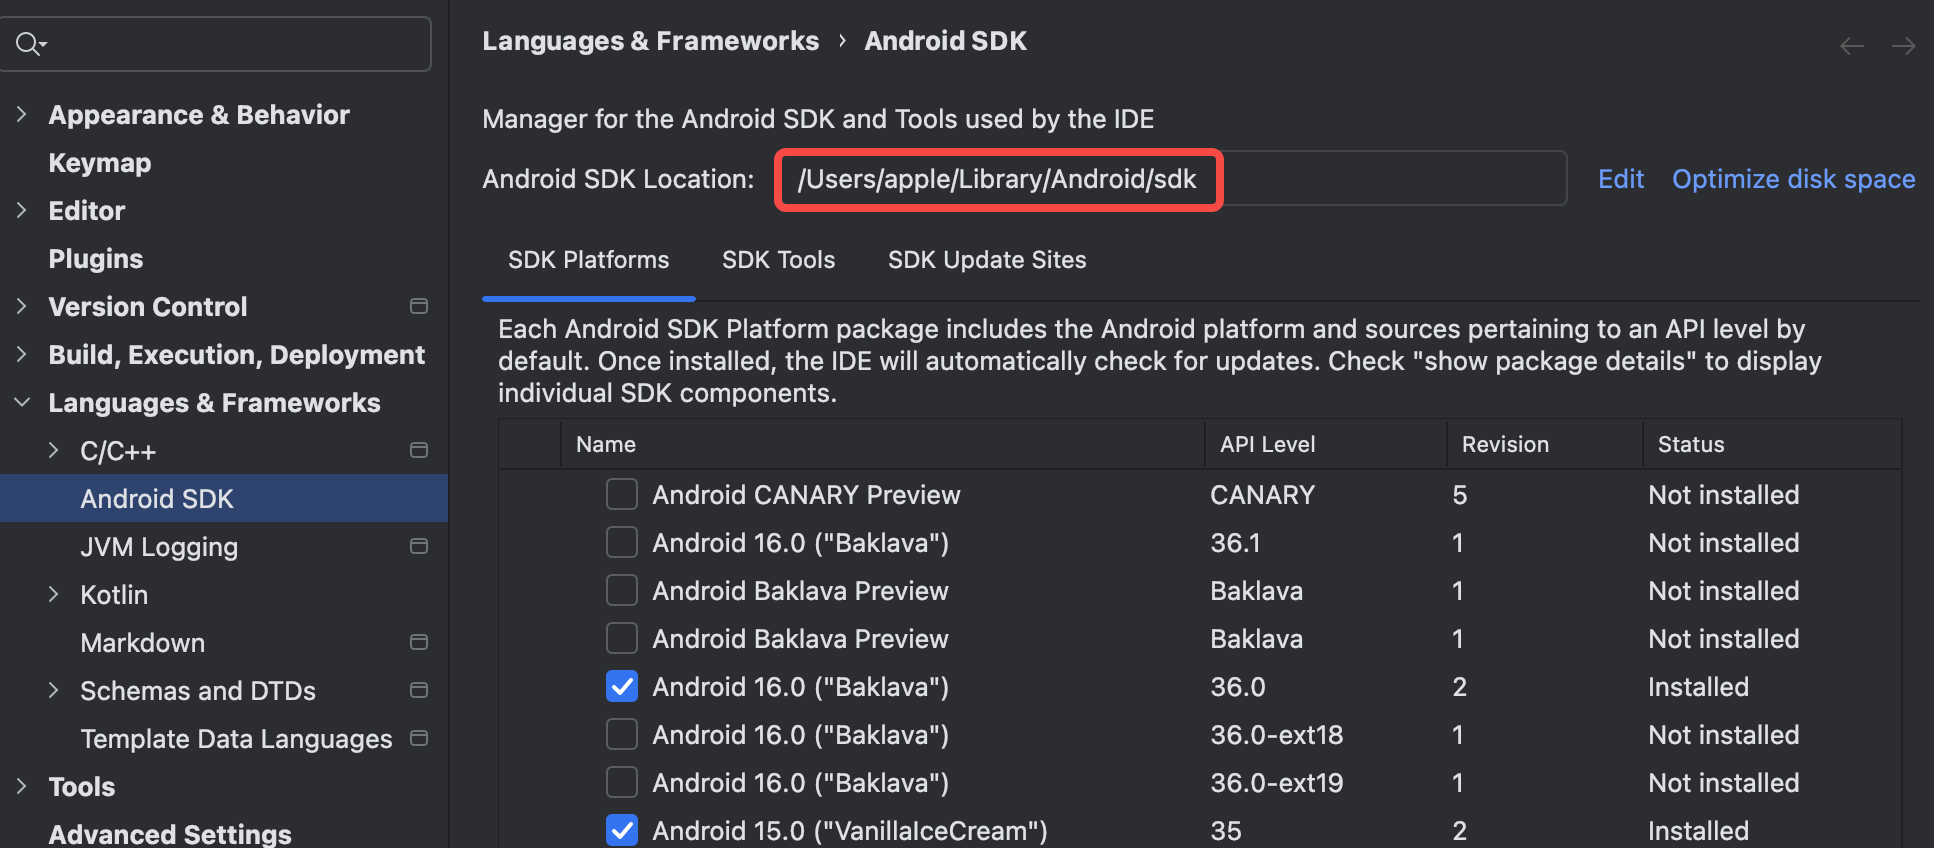Screen dimensions: 1934x848
Task: Check the Android CANARY Preview checkbox
Action: pos(622,494)
